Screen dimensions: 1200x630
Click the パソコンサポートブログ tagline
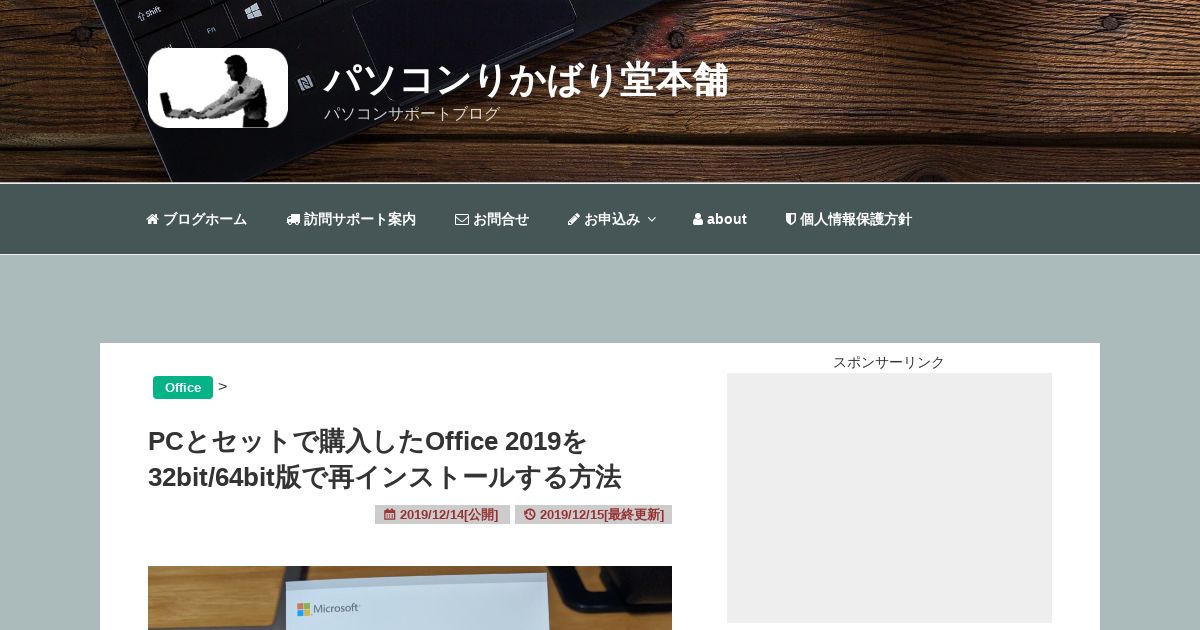tap(411, 114)
